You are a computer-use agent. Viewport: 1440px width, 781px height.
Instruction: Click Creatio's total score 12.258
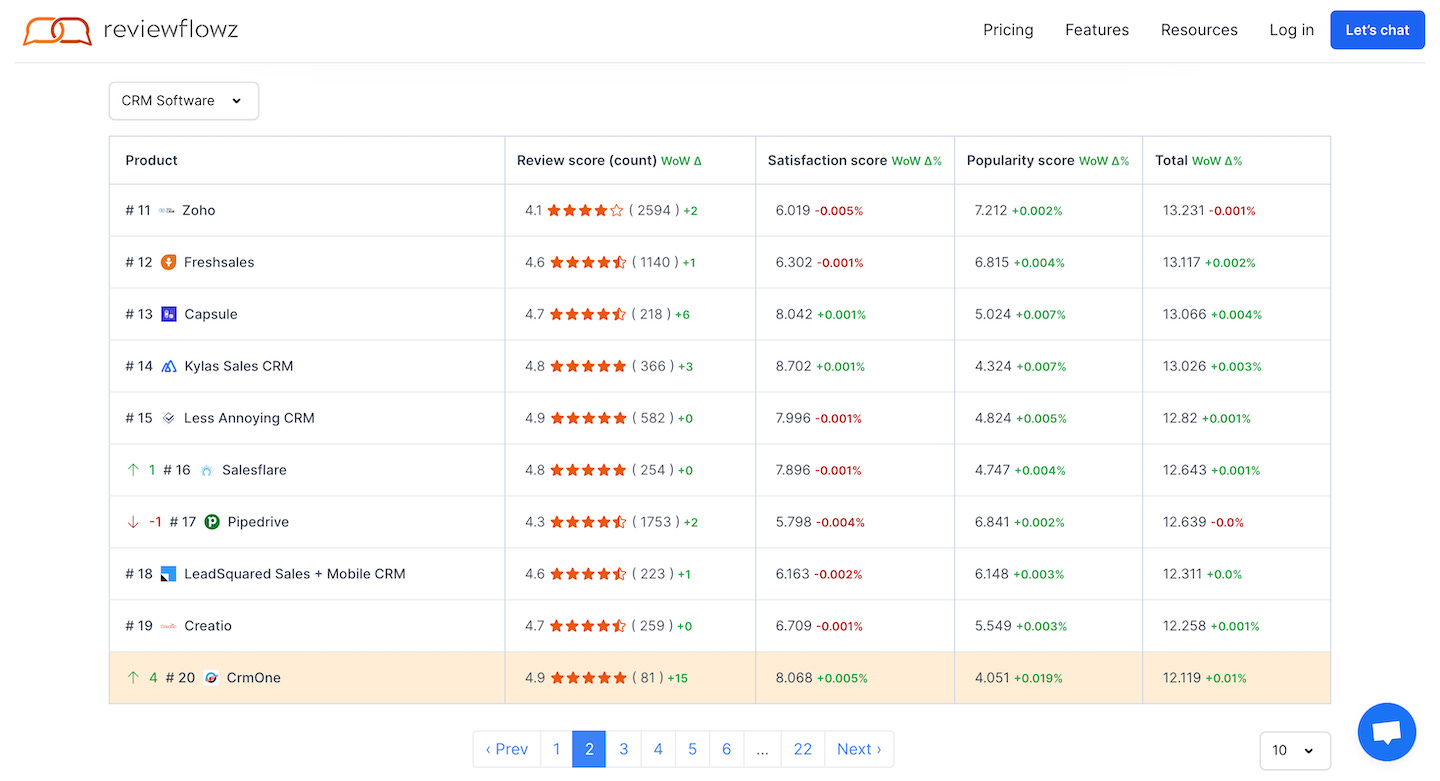pos(1185,626)
